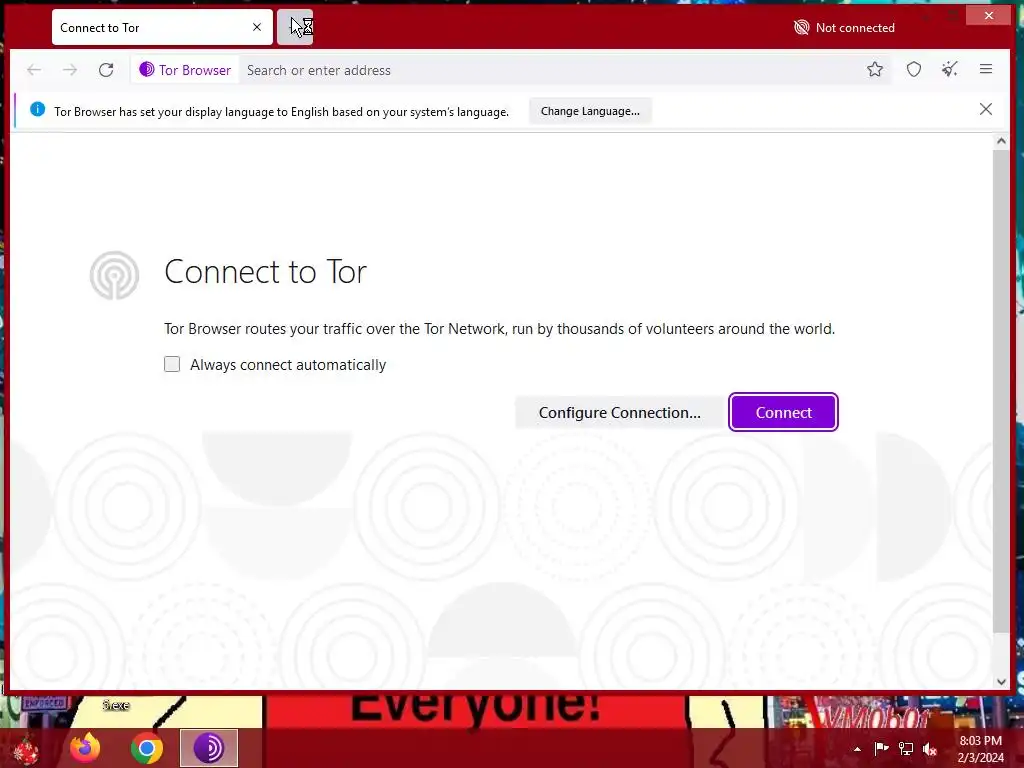The height and width of the screenshot is (768, 1024).
Task: Show hidden system tray icons
Action: [x=857, y=749]
